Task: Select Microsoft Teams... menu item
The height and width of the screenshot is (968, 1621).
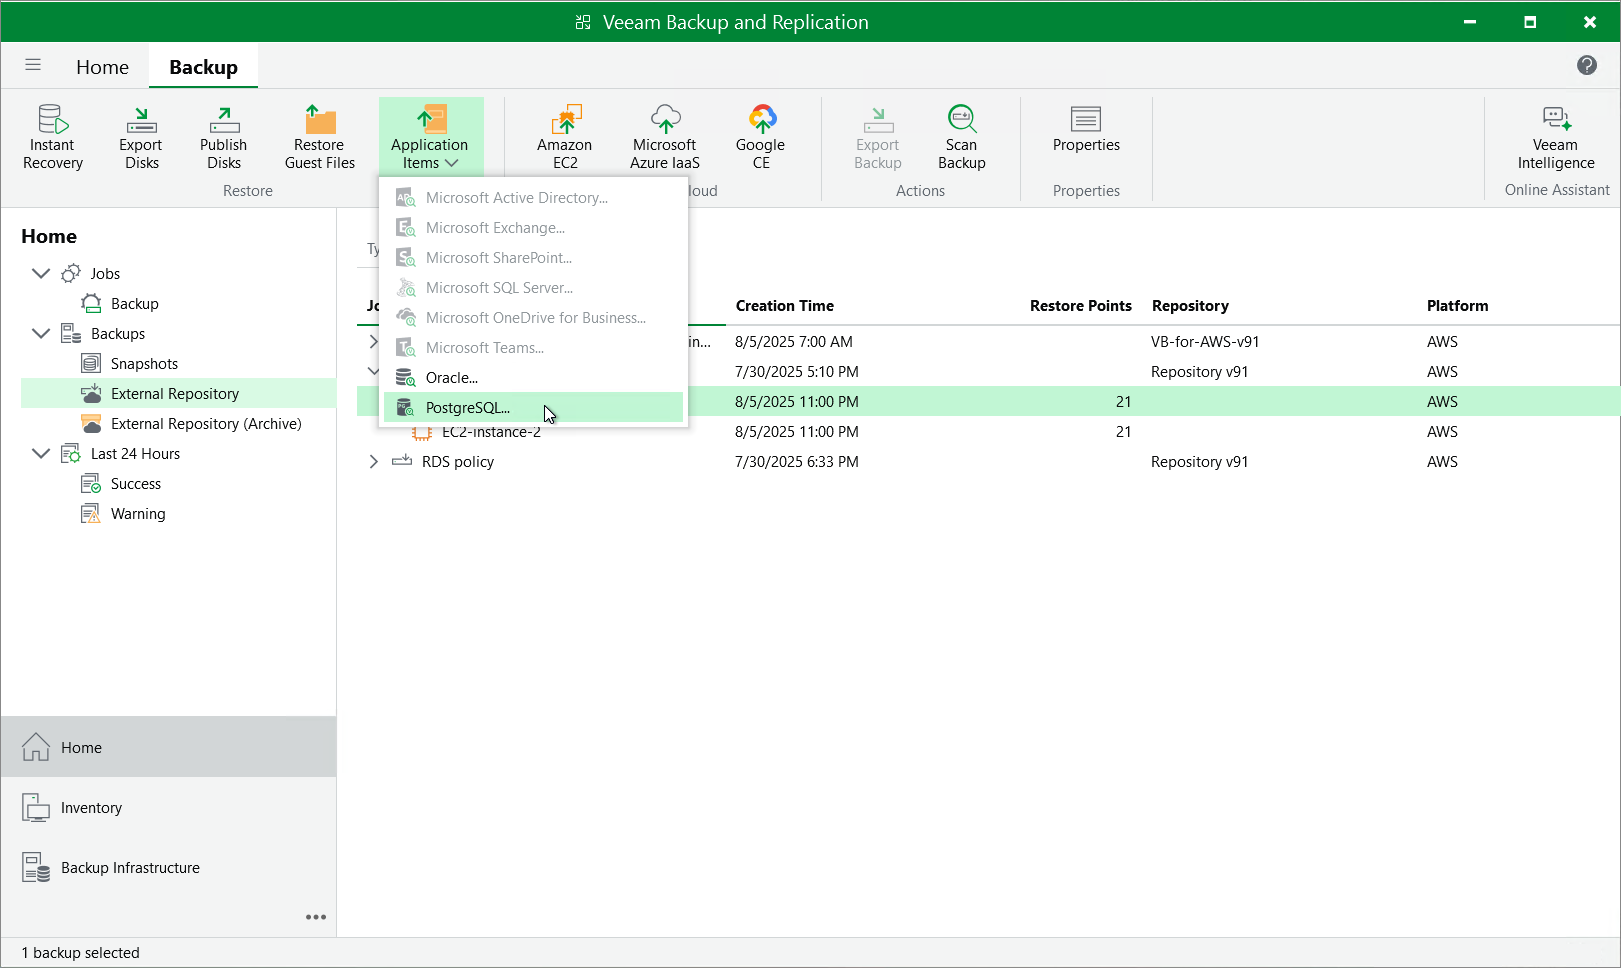Action: coord(534,347)
